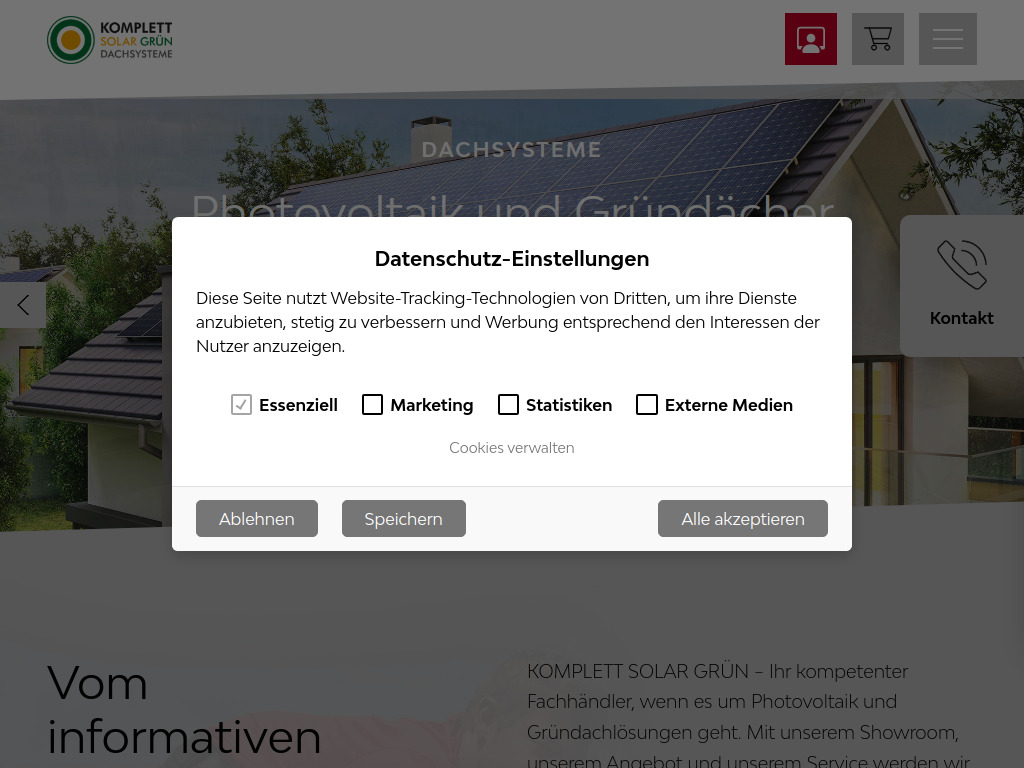This screenshot has width=1024, height=768.
Task: Click the Speichern button
Action: (x=403, y=518)
